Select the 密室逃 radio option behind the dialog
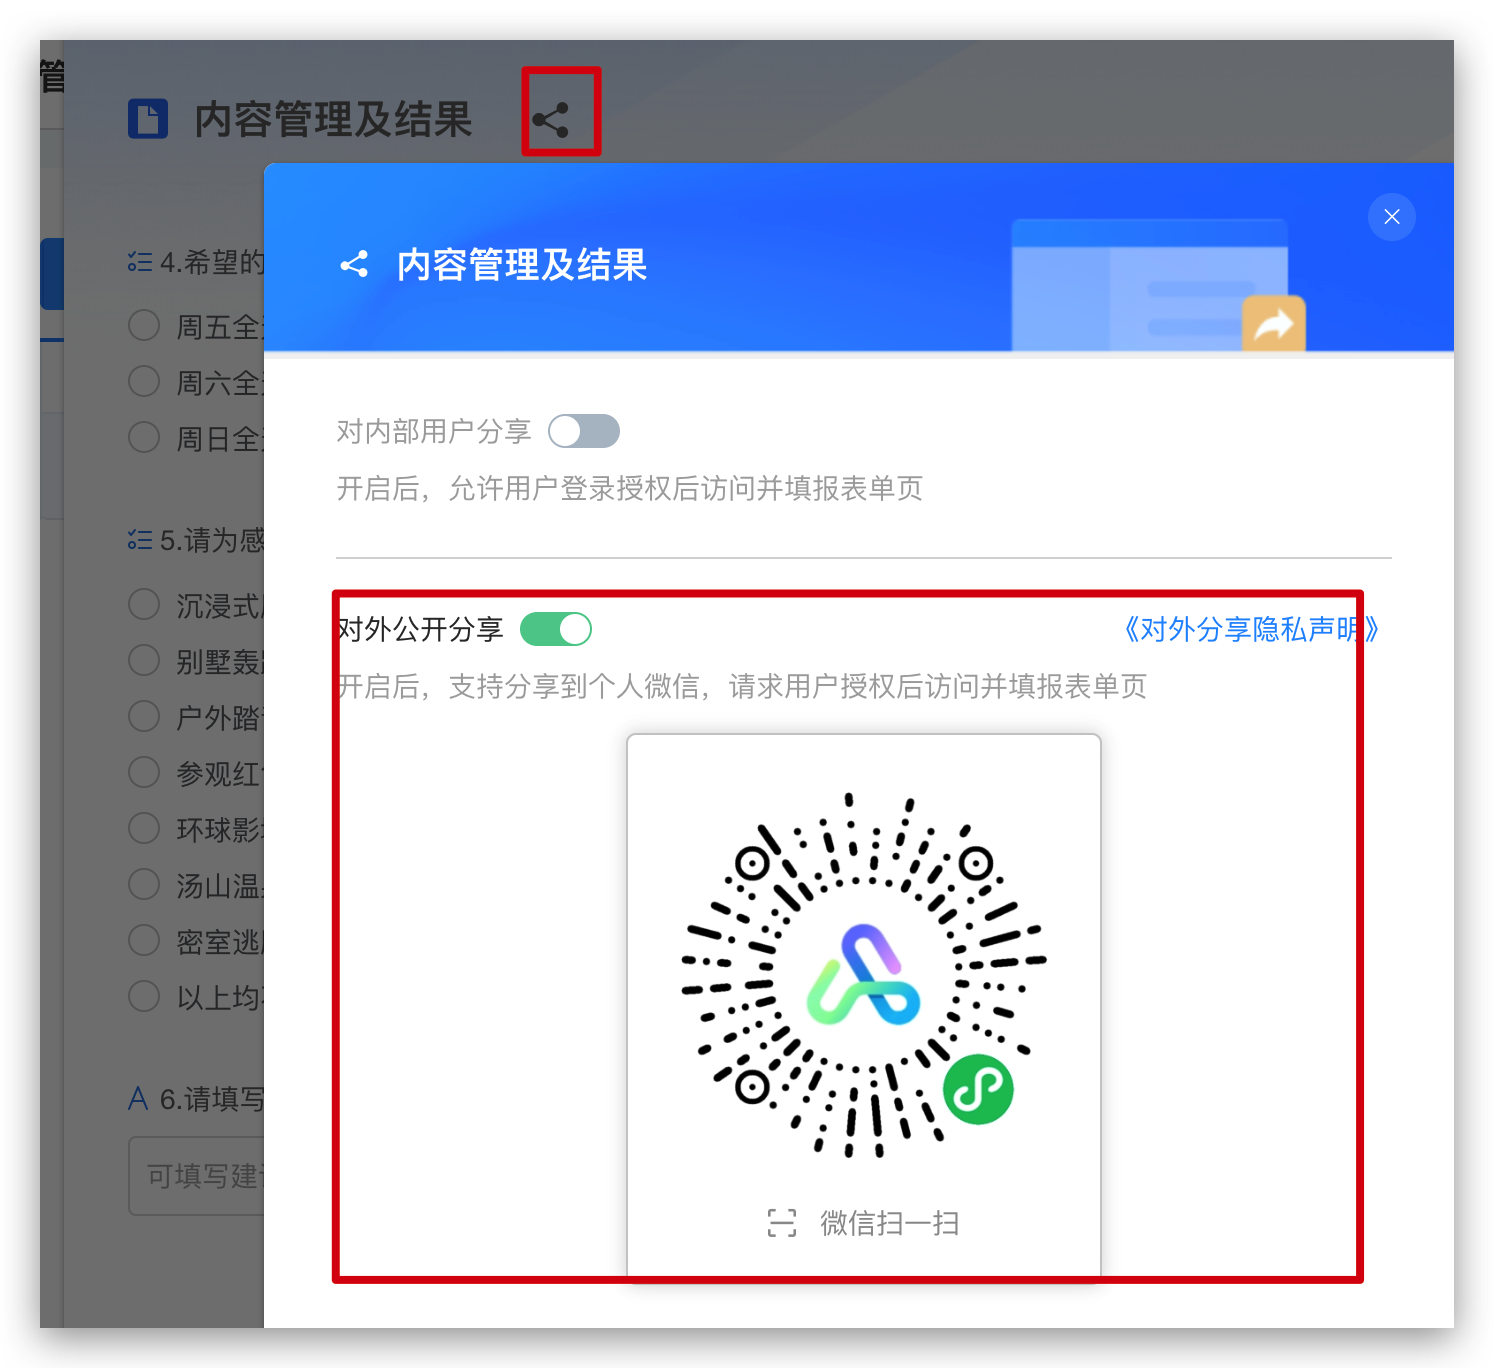Image resolution: width=1494 pixels, height=1368 pixels. click(x=144, y=940)
